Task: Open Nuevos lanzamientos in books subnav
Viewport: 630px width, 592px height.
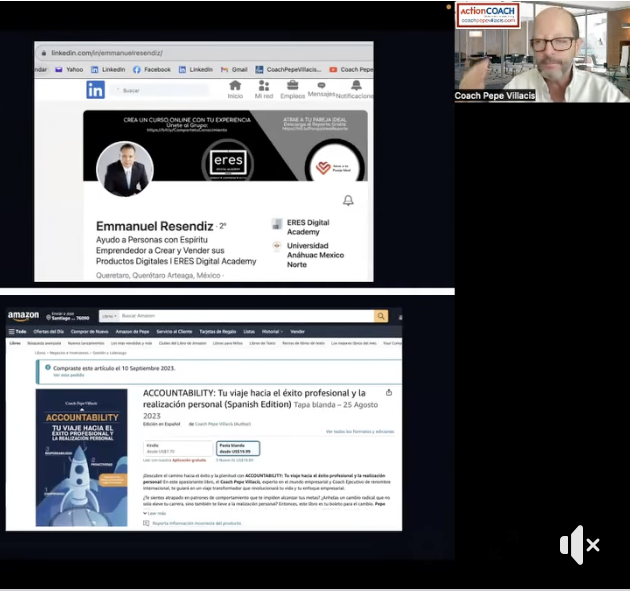Action: (x=86, y=343)
